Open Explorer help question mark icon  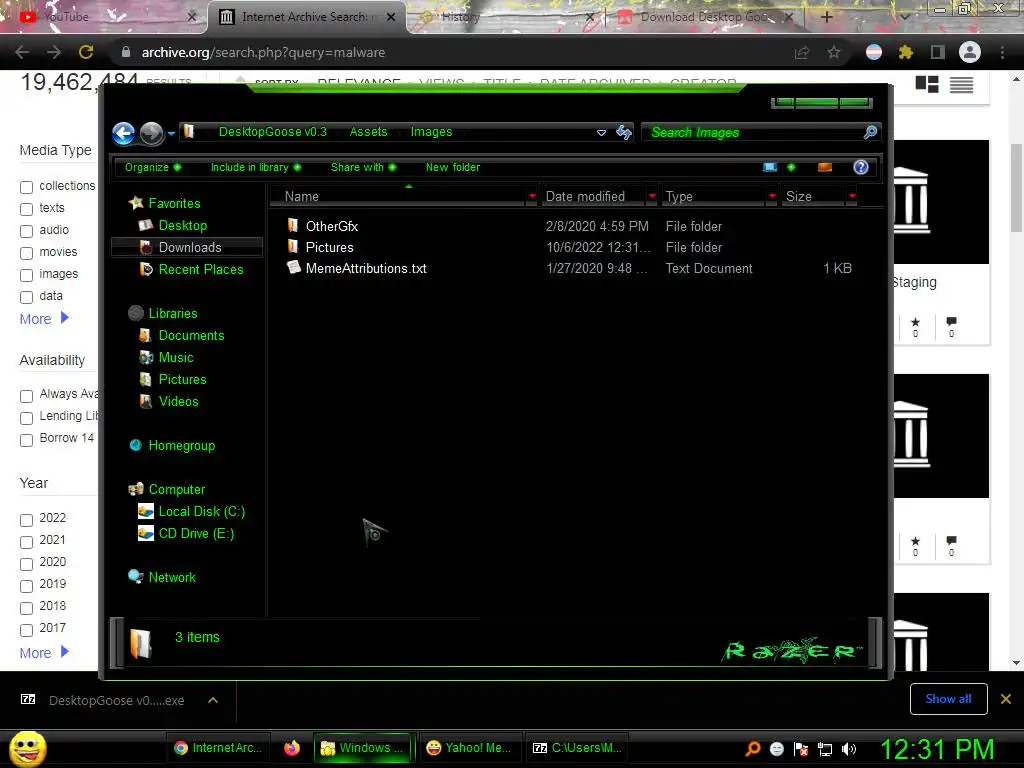[x=861, y=167]
